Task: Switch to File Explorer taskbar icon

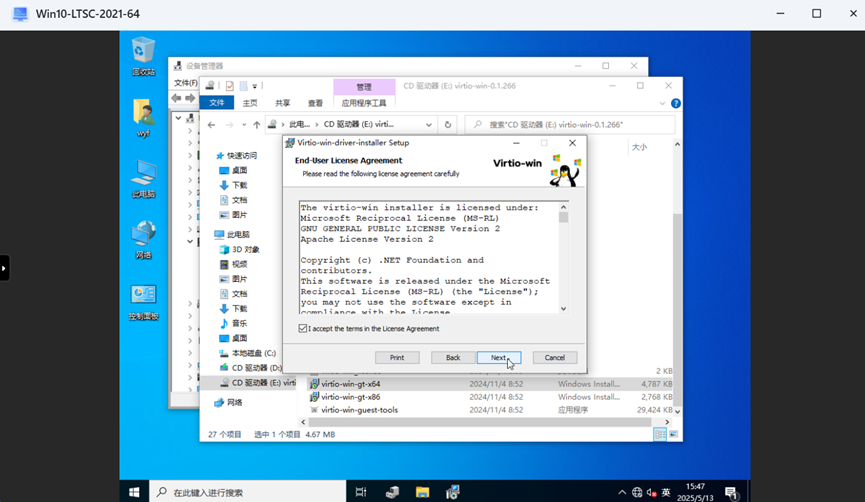Action: point(423,492)
